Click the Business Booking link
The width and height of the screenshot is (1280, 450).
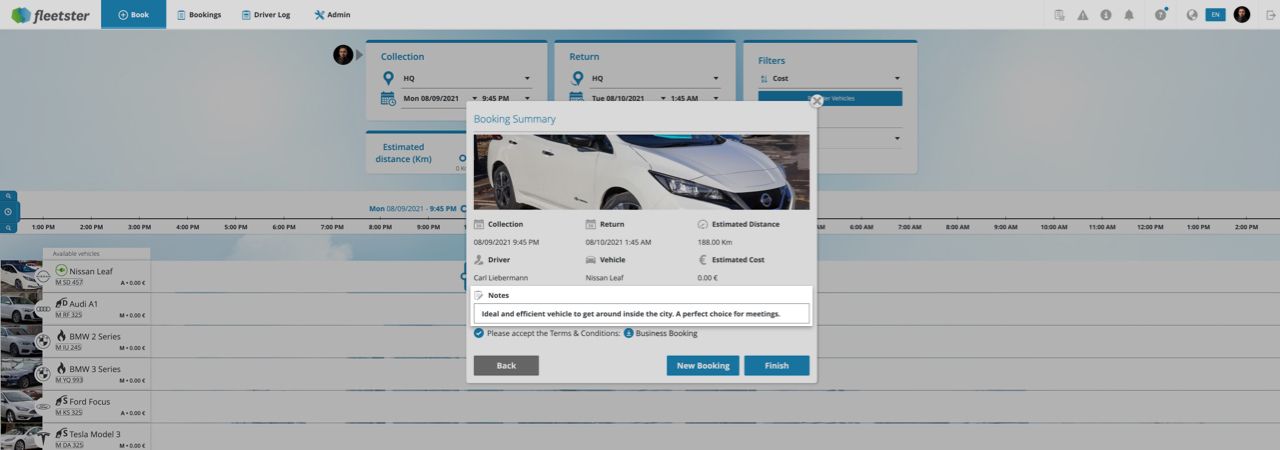tap(666, 333)
